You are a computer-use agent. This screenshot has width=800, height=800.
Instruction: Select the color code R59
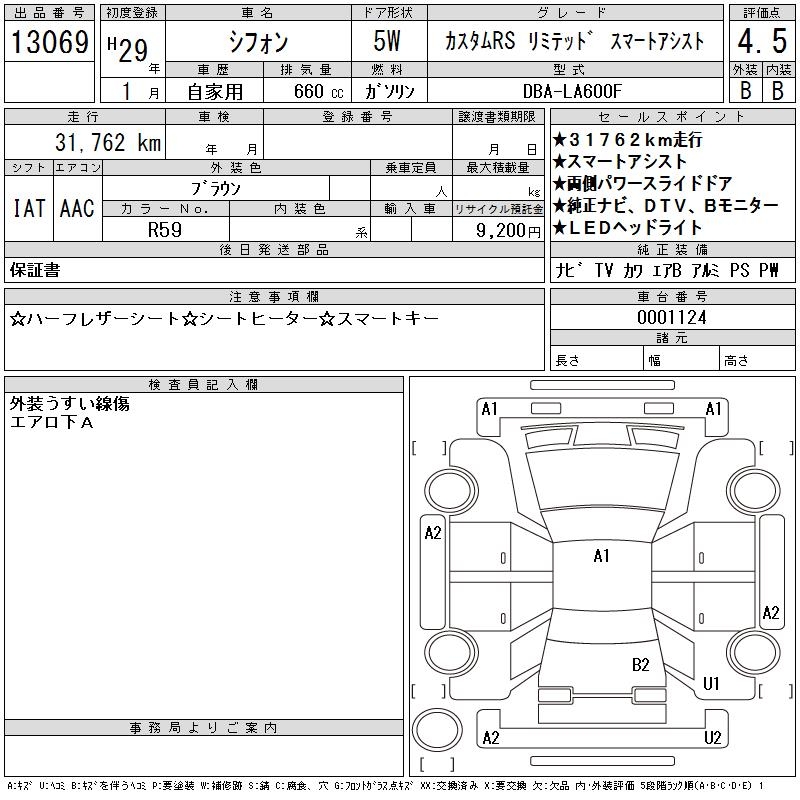[x=165, y=229]
